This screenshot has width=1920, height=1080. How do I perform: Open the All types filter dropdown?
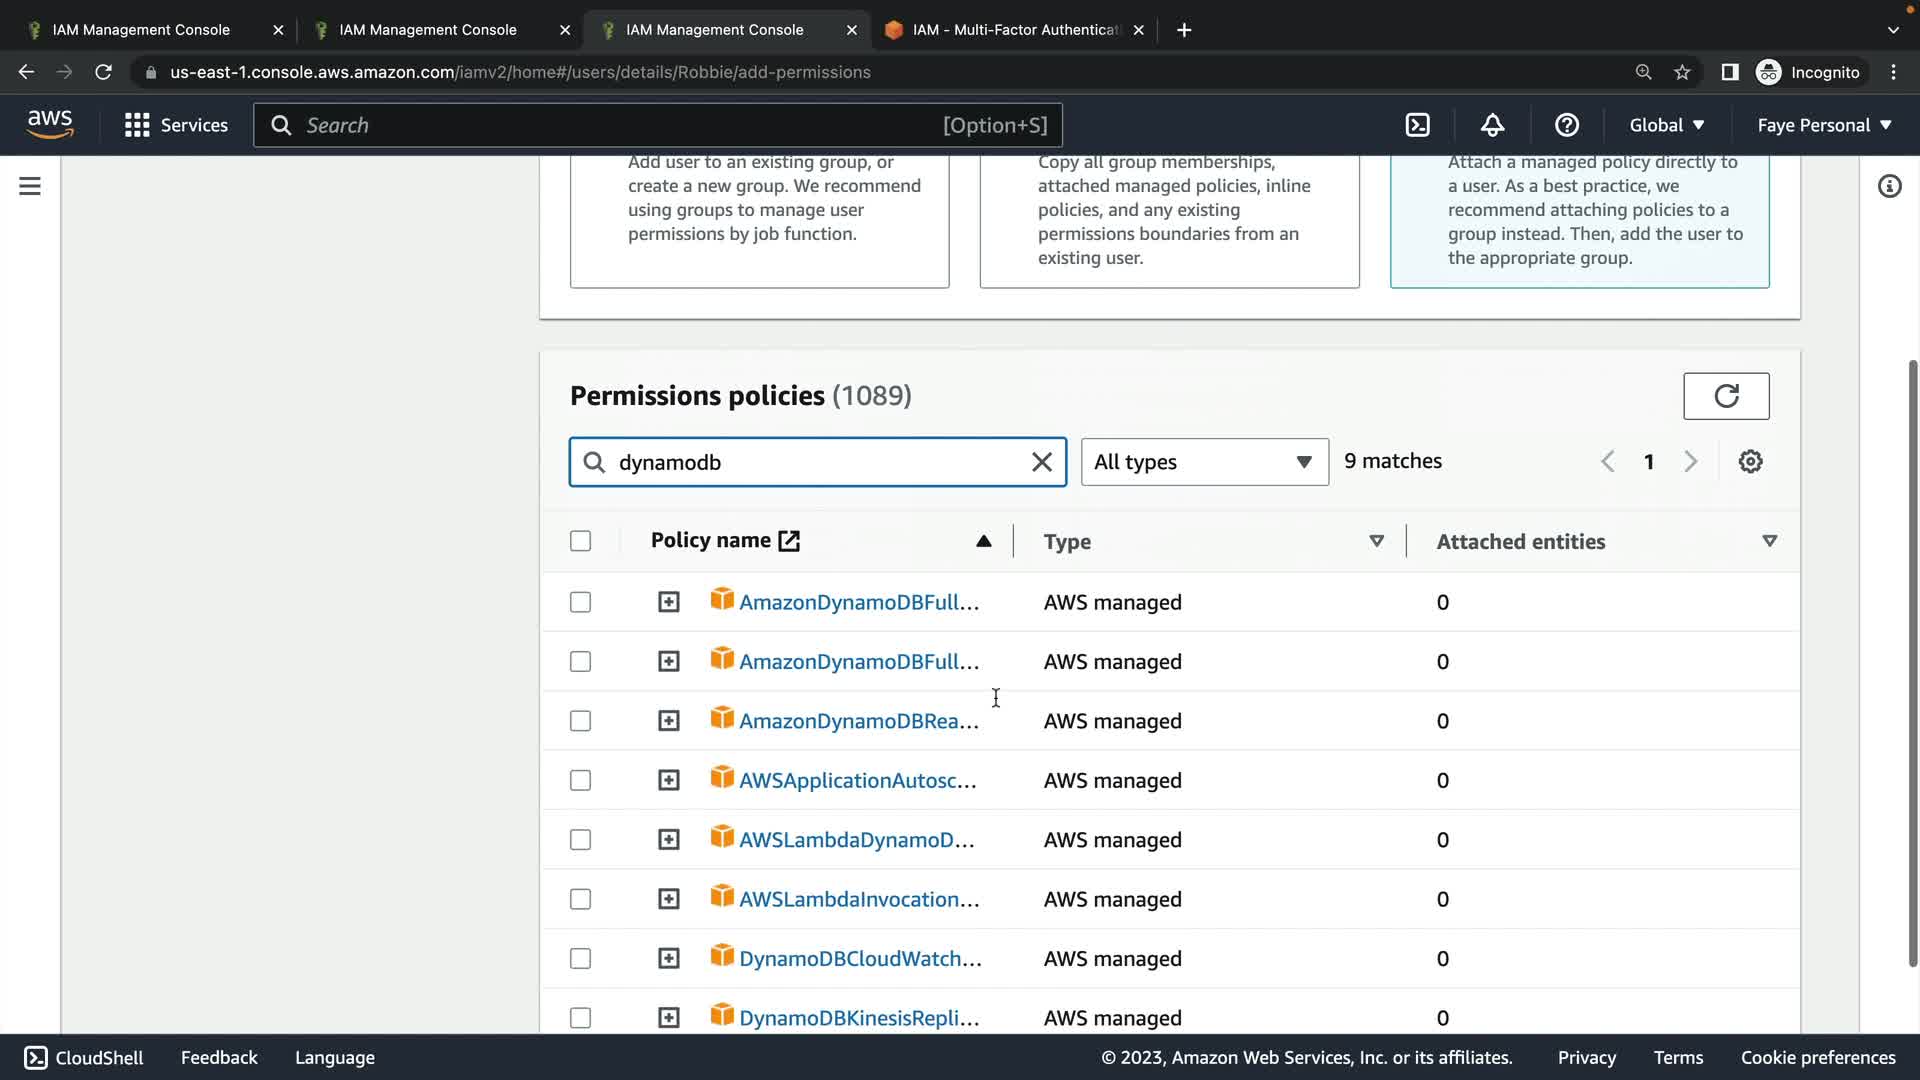pyautogui.click(x=1204, y=462)
